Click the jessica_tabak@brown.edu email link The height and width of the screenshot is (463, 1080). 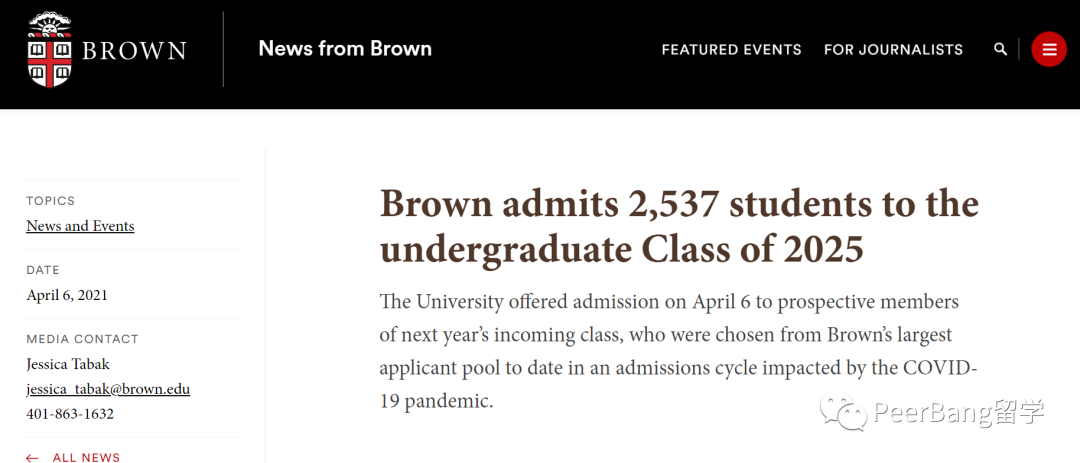(108, 389)
